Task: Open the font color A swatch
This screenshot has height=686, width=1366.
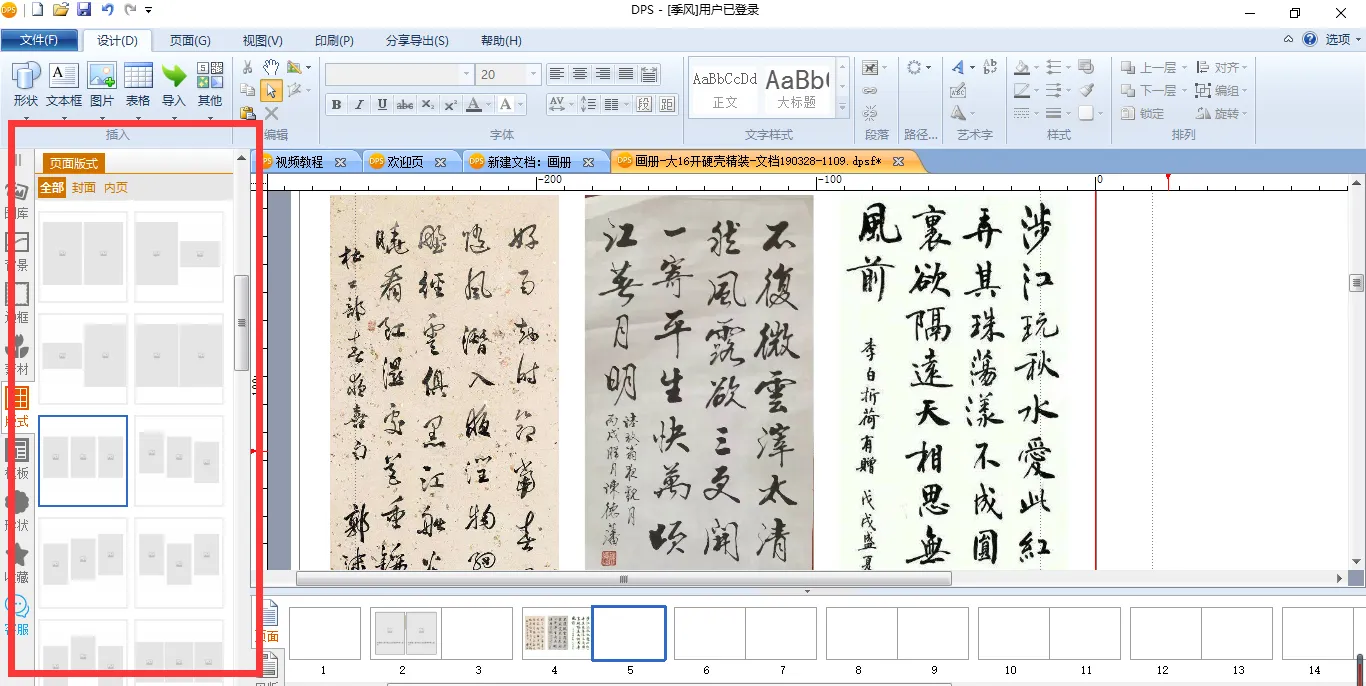Action: [x=474, y=105]
